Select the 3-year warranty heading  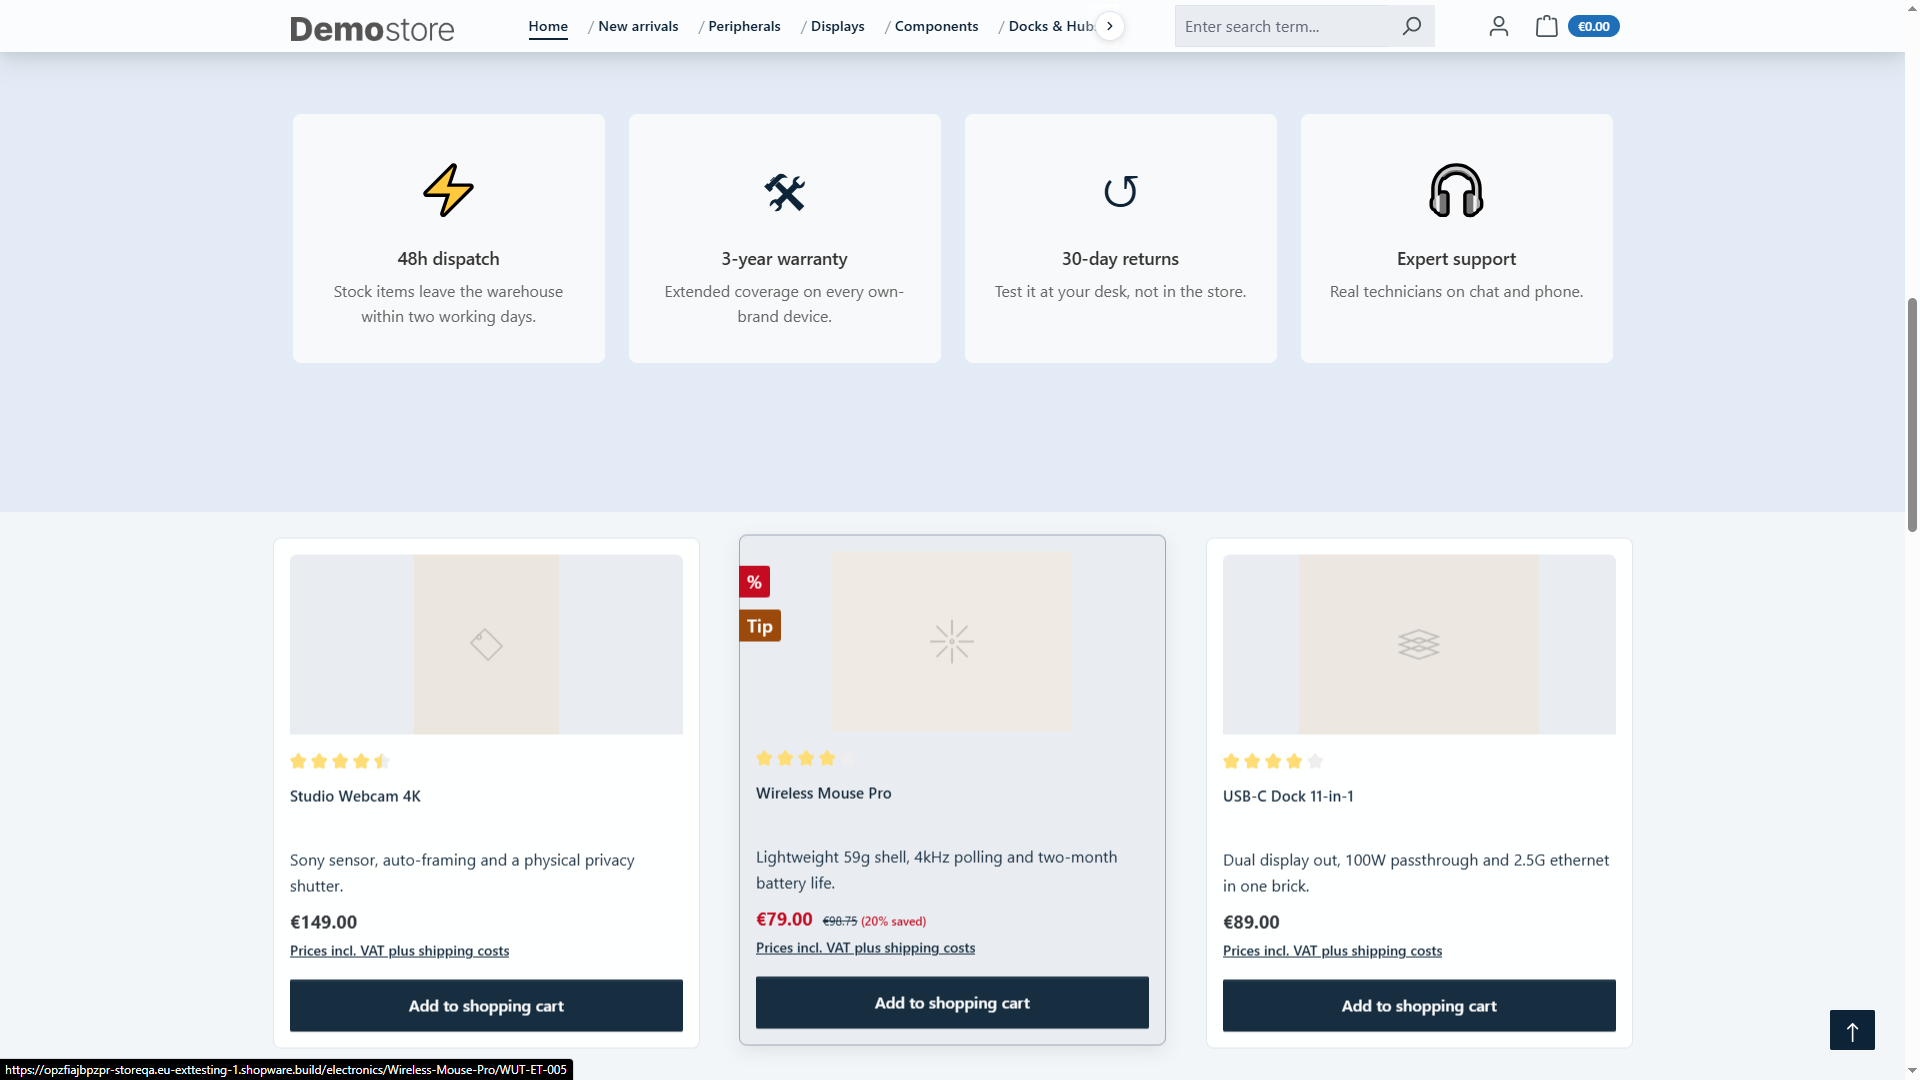point(784,259)
